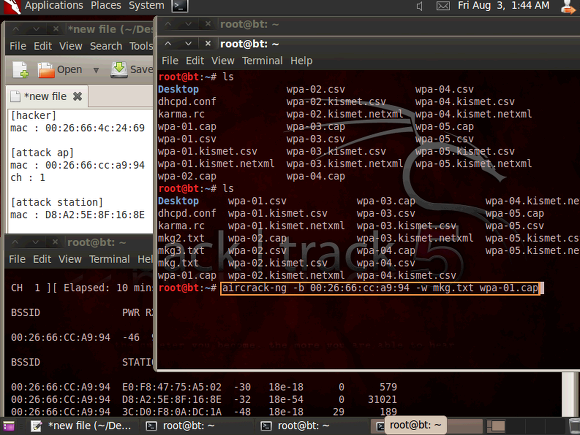Click vertical scrollbar at right edge

click(568, 394)
